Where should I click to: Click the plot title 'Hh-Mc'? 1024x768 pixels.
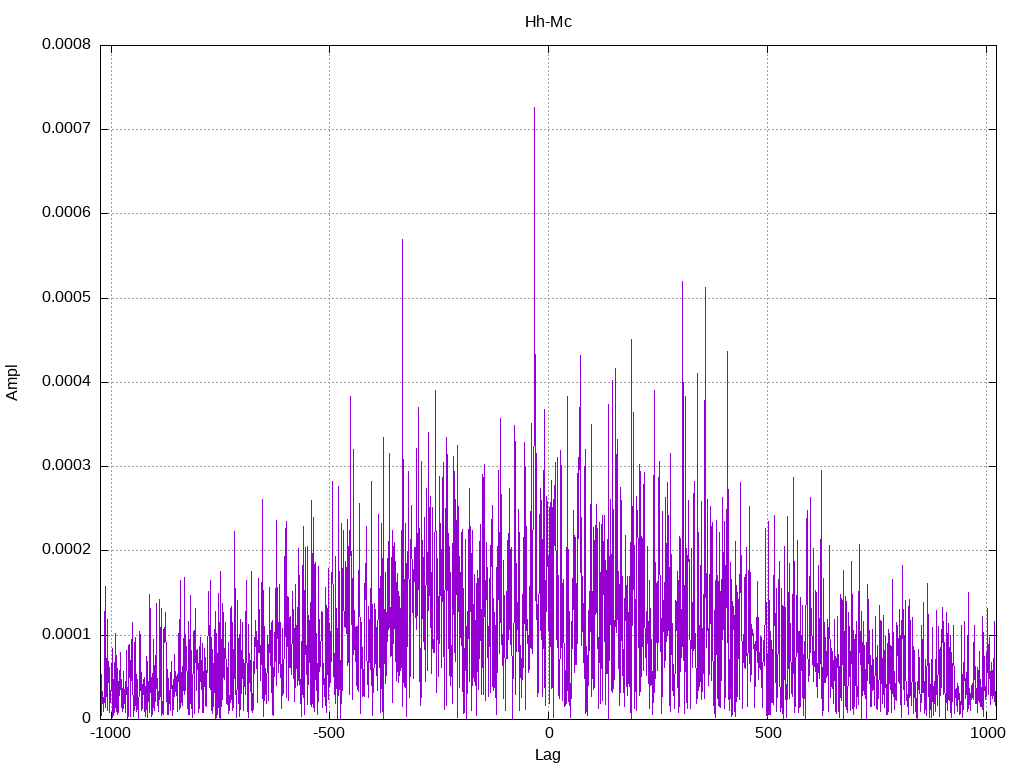pos(548,22)
